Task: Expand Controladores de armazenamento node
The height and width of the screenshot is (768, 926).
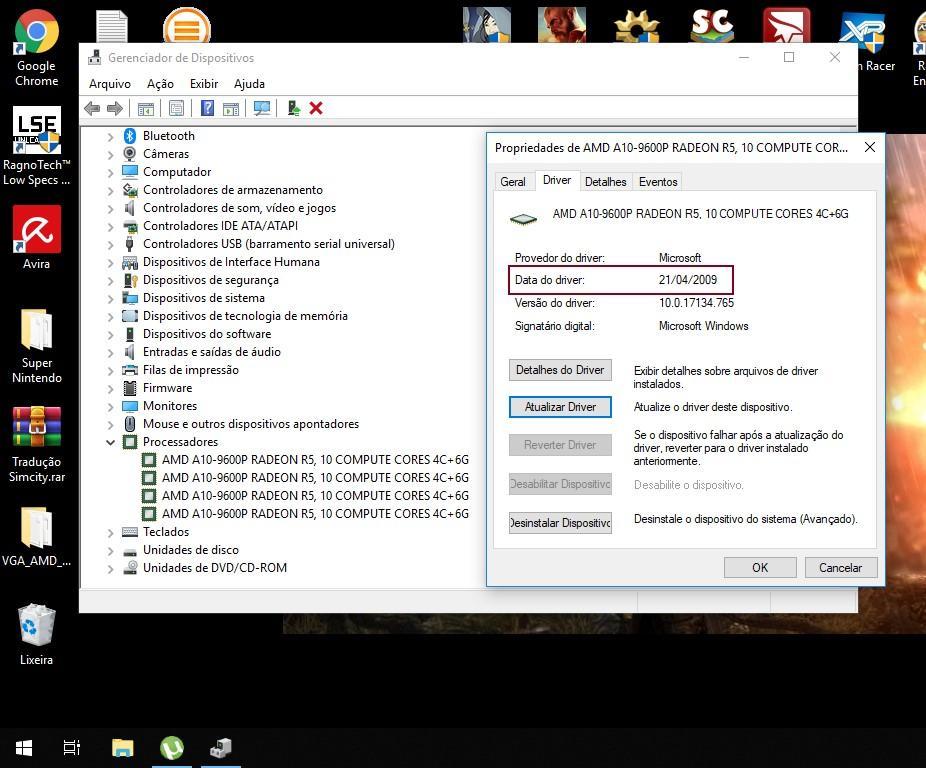Action: pos(110,191)
